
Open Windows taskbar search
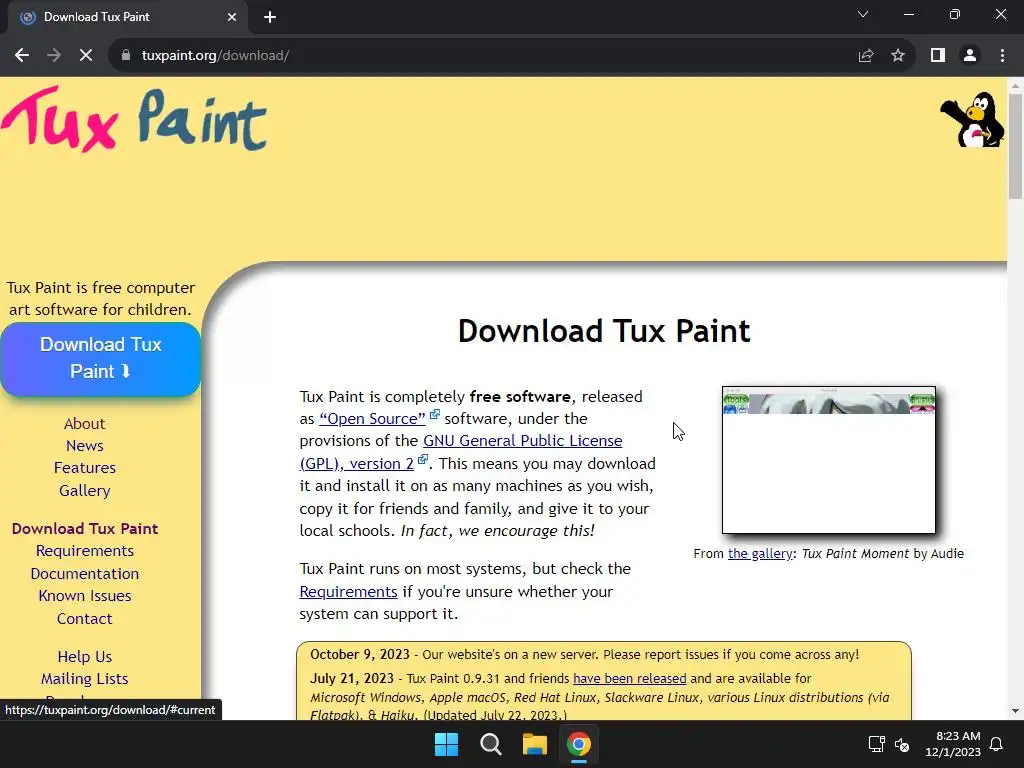point(490,744)
